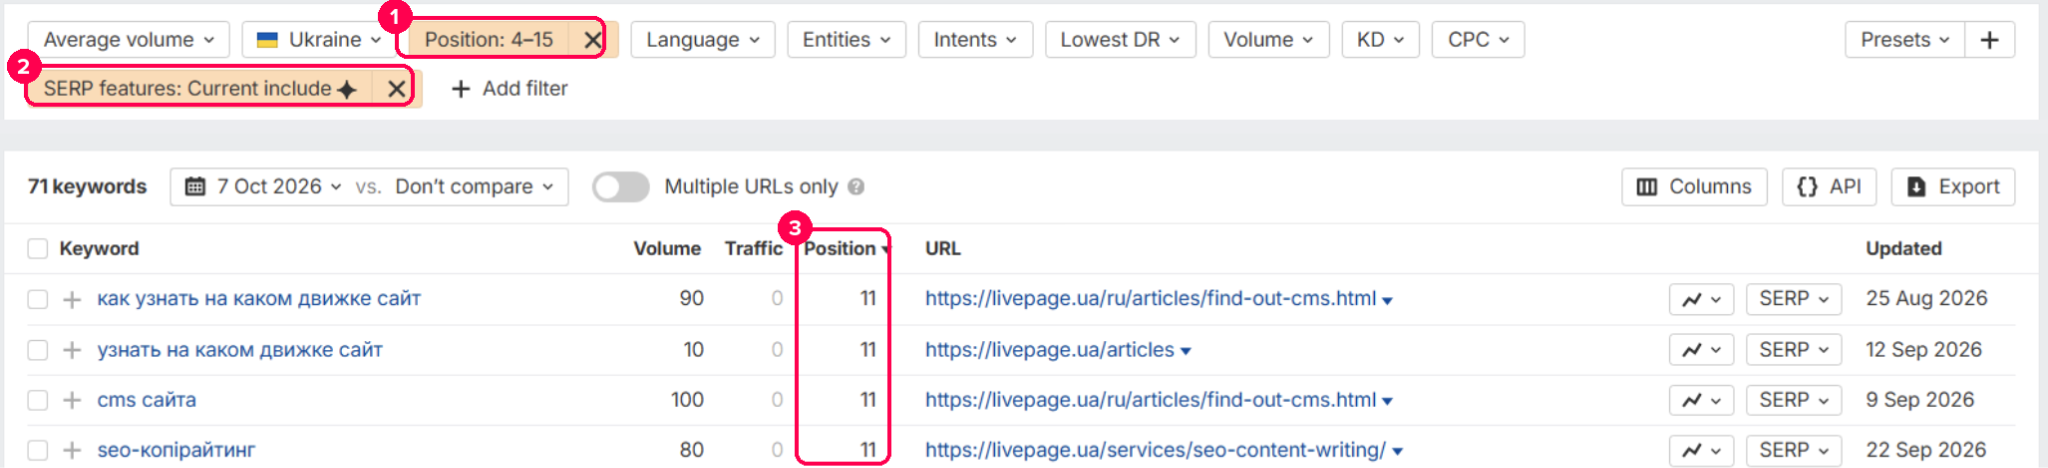Open the Intents filter dropdown
This screenshot has width=2048, height=468.
[x=975, y=40]
